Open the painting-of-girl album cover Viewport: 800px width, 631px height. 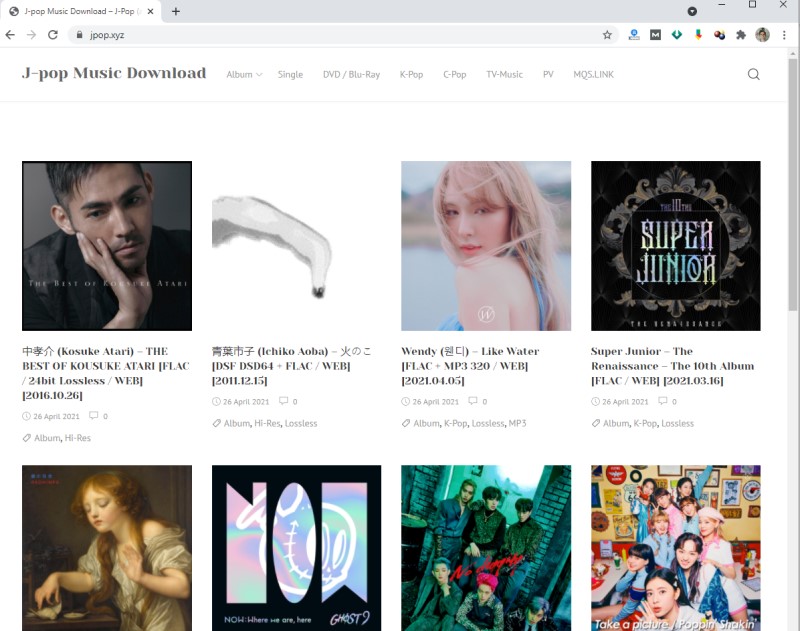tap(107, 548)
